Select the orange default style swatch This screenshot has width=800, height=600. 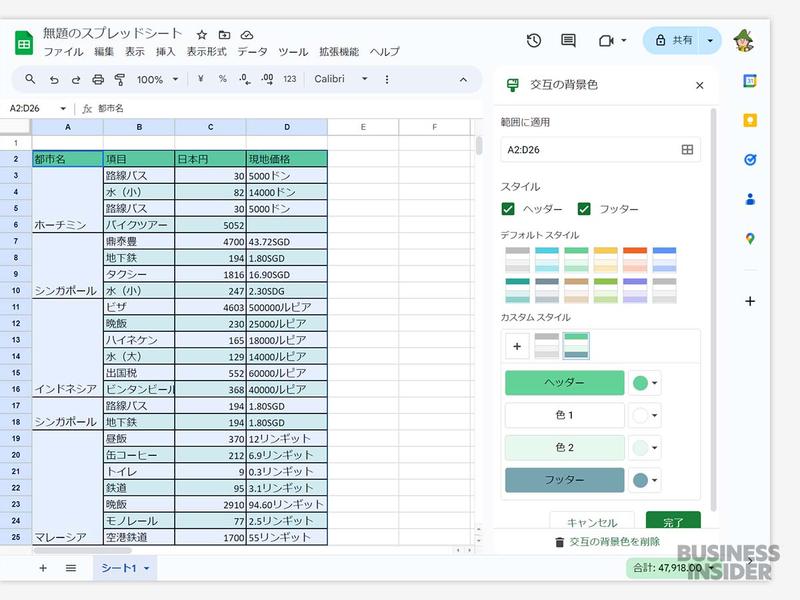click(635, 259)
